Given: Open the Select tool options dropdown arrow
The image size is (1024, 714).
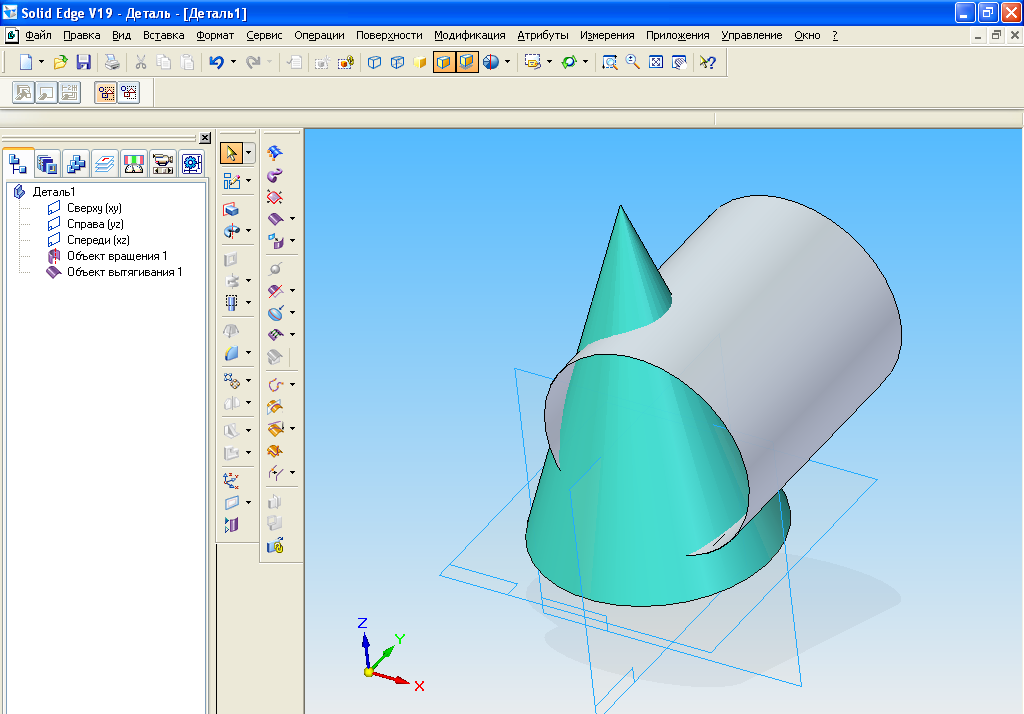Looking at the screenshot, I should (249, 154).
